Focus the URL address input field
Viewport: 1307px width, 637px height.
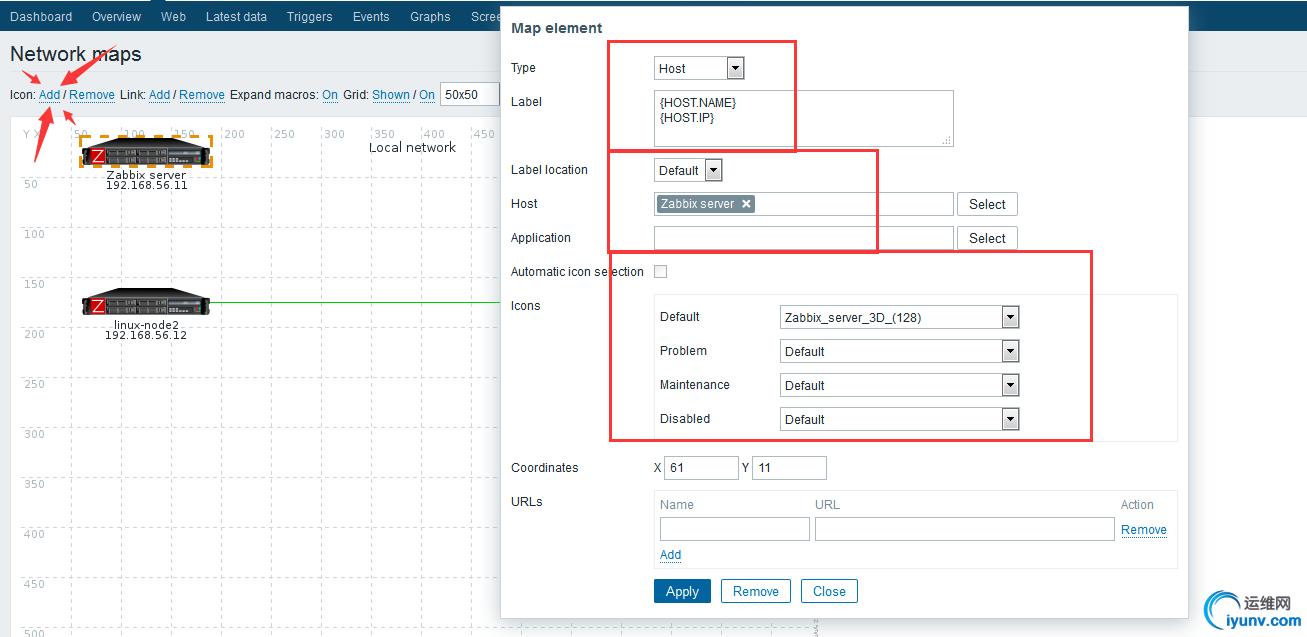965,529
